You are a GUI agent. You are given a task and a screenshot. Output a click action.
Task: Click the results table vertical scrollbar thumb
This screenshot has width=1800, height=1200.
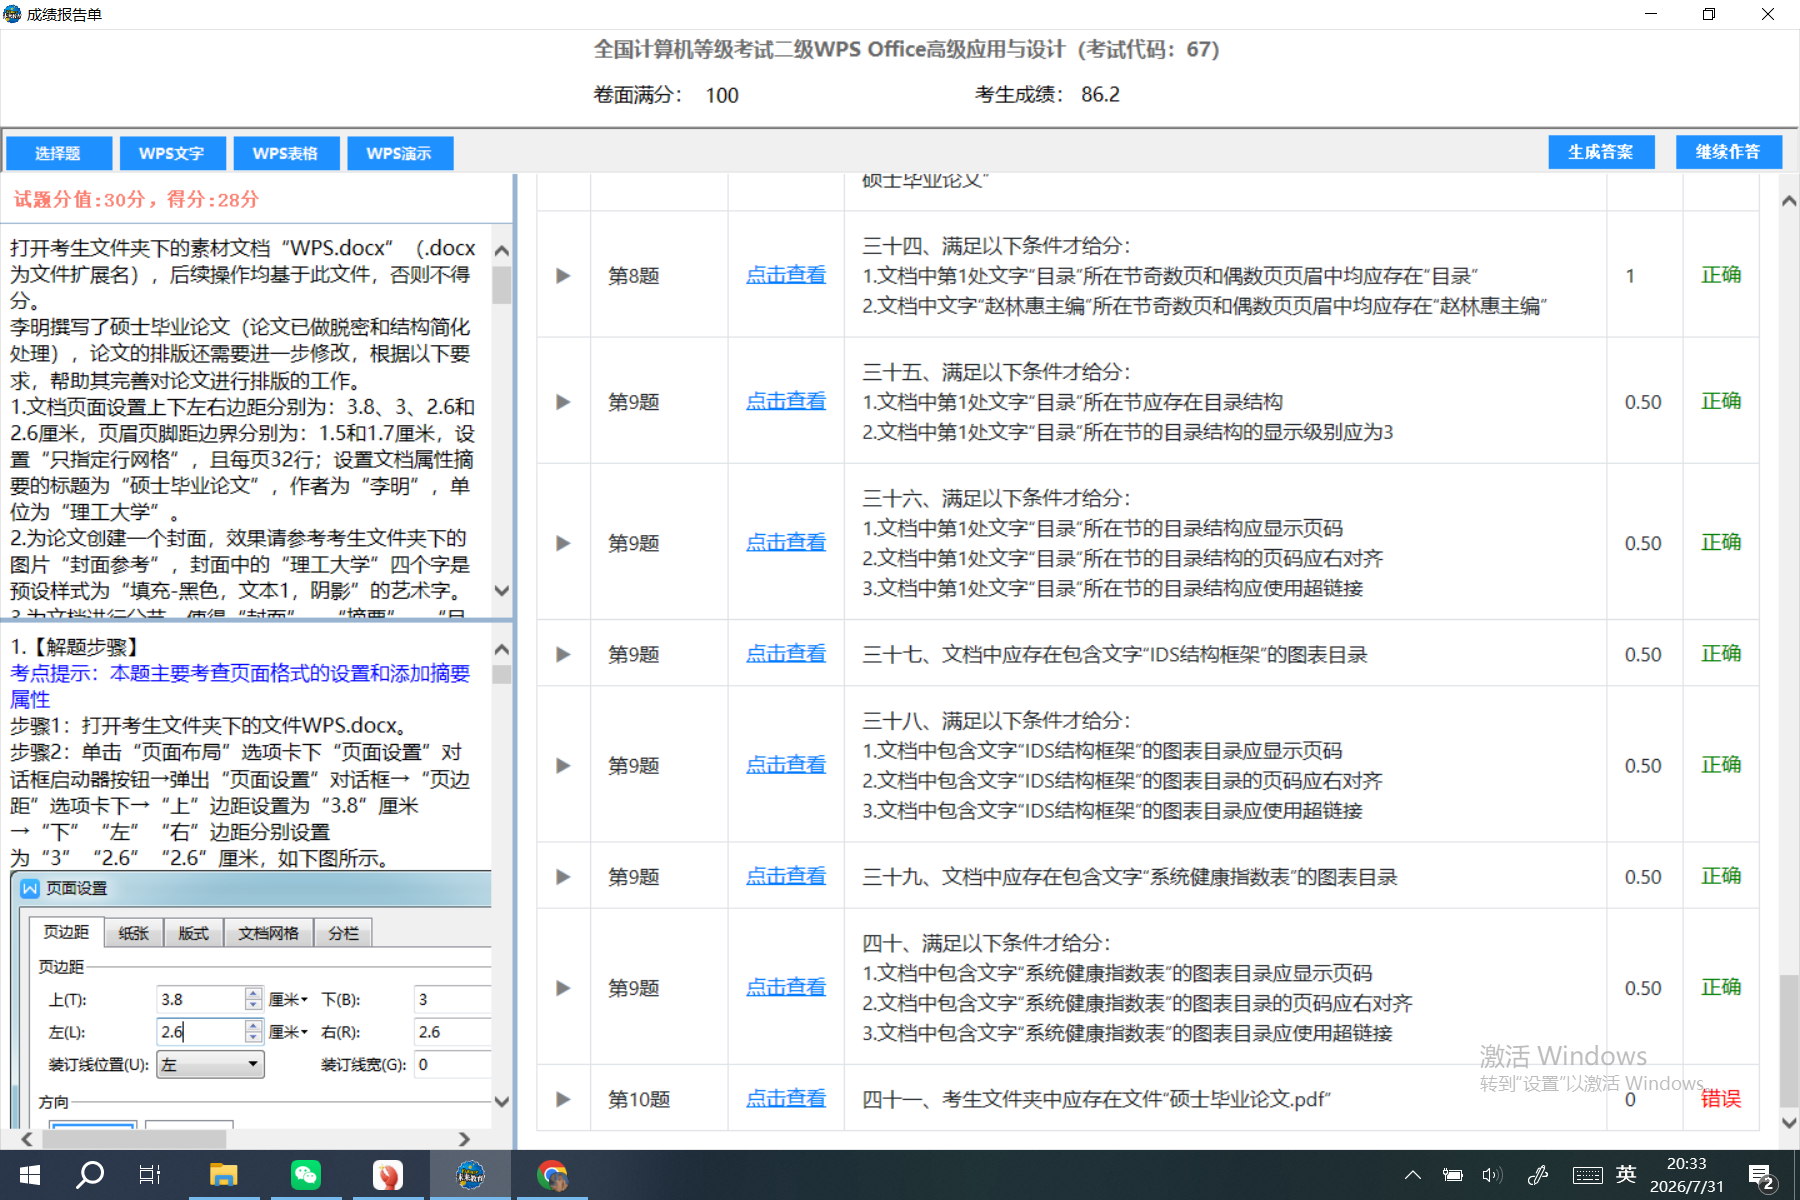tap(1789, 1040)
